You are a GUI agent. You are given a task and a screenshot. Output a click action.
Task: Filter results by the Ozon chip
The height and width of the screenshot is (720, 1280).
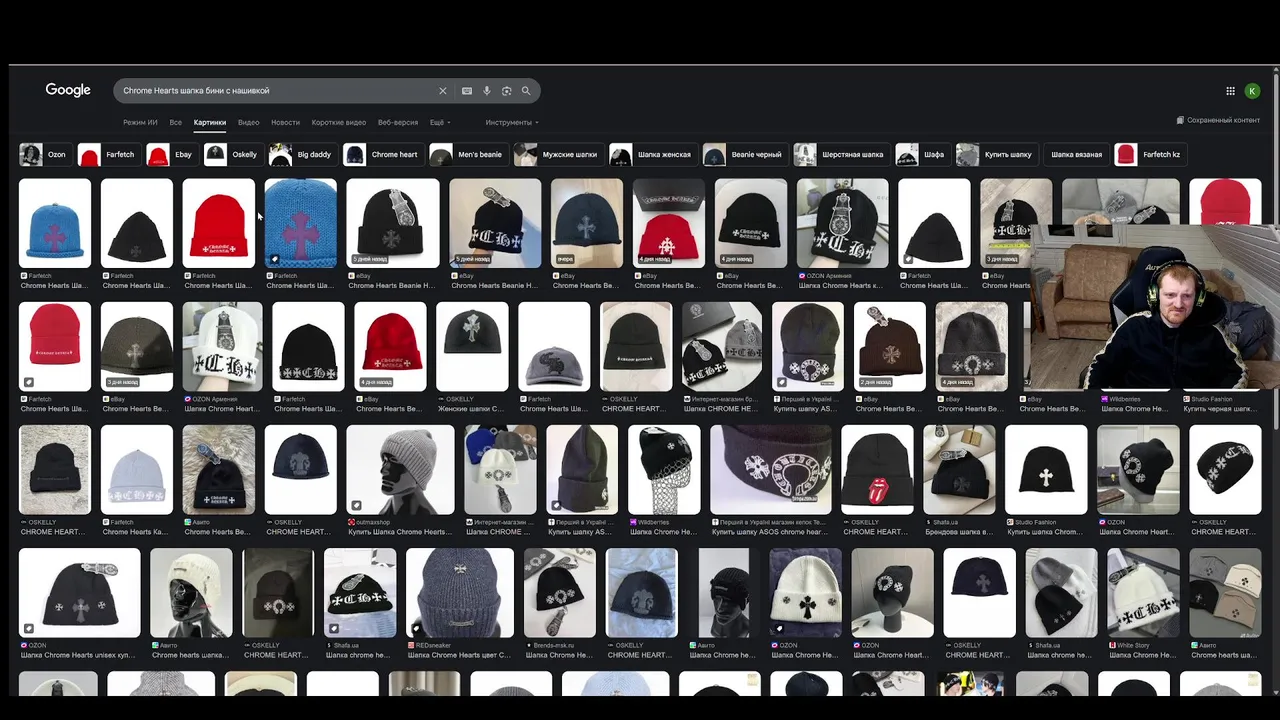click(x=44, y=155)
